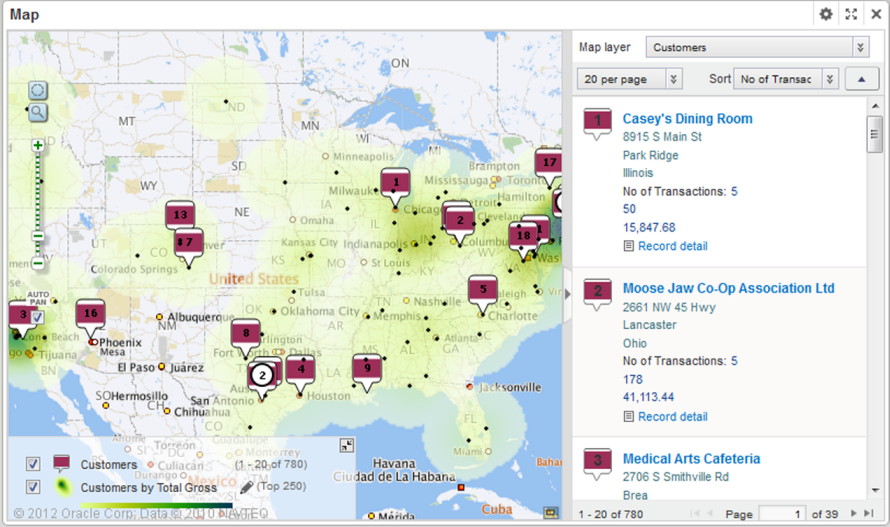Open the overview map icon at corner
890x527 pixels.
(551, 513)
